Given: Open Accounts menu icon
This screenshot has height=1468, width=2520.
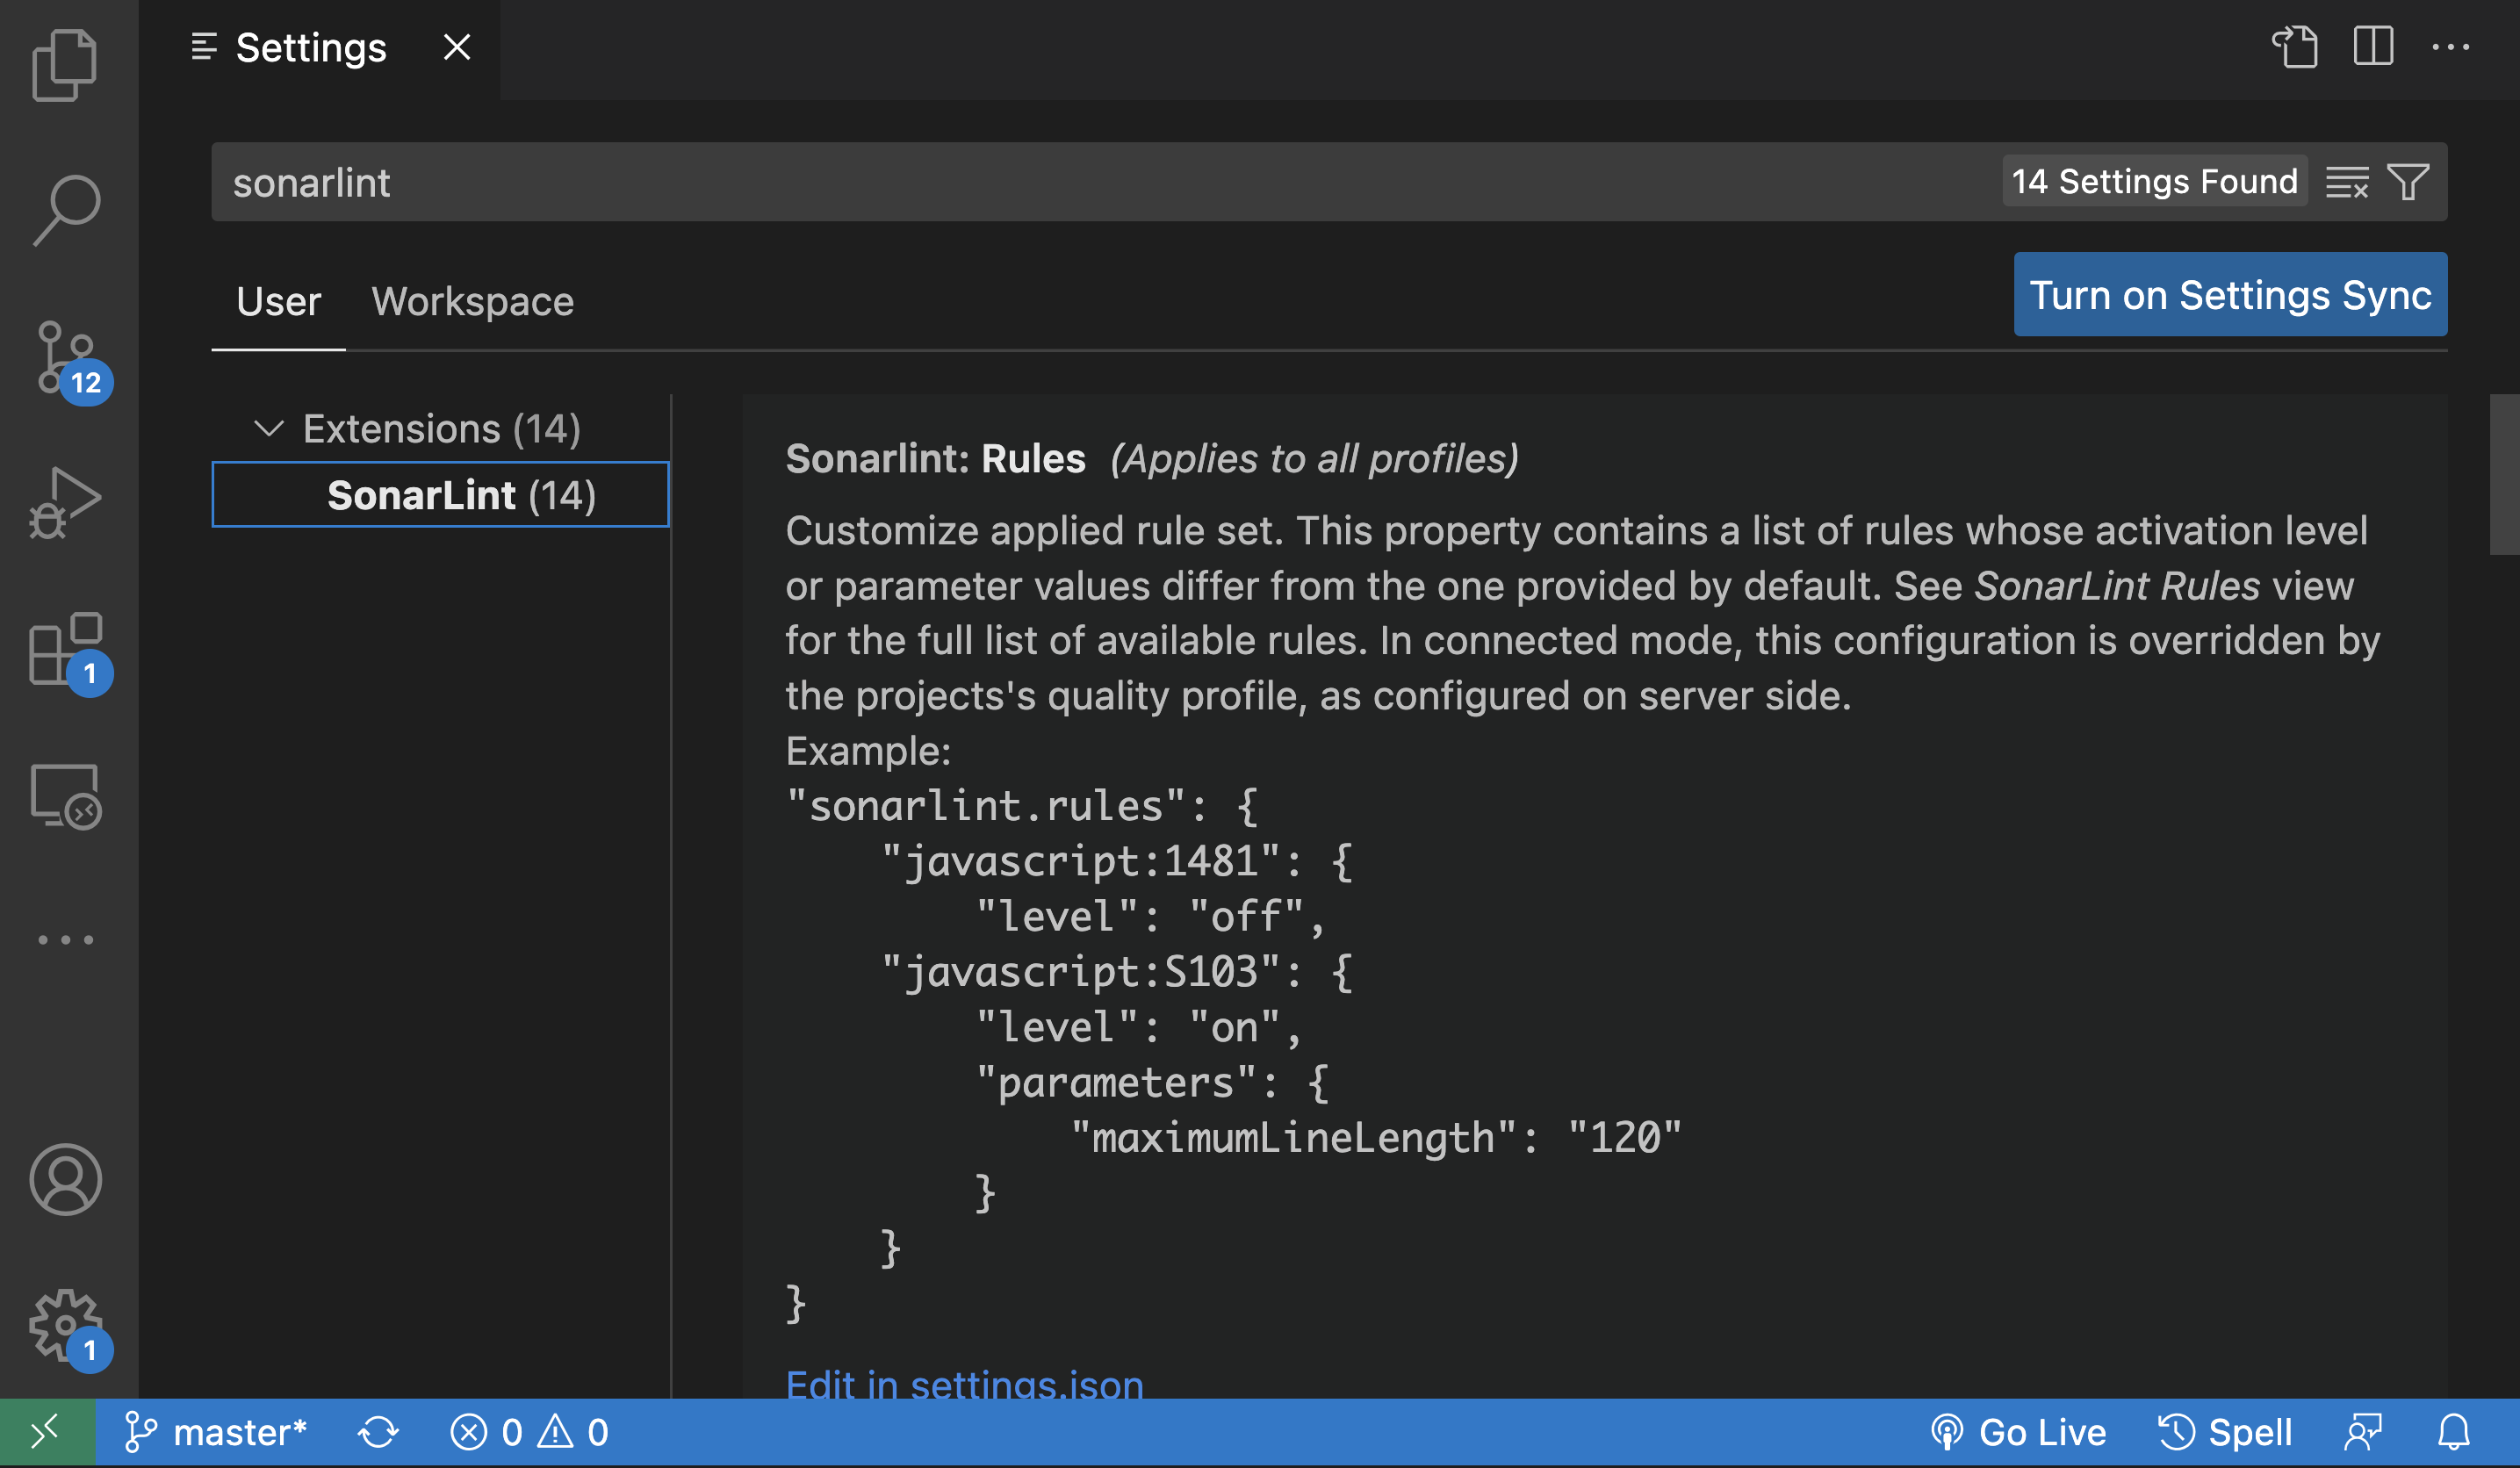Looking at the screenshot, I should click(65, 1180).
